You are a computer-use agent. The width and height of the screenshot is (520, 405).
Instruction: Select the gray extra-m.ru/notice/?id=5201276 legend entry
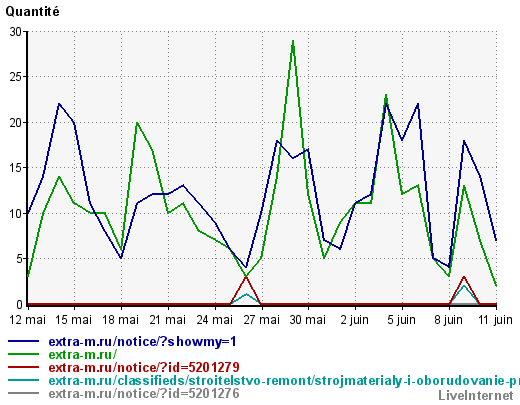[x=144, y=393]
